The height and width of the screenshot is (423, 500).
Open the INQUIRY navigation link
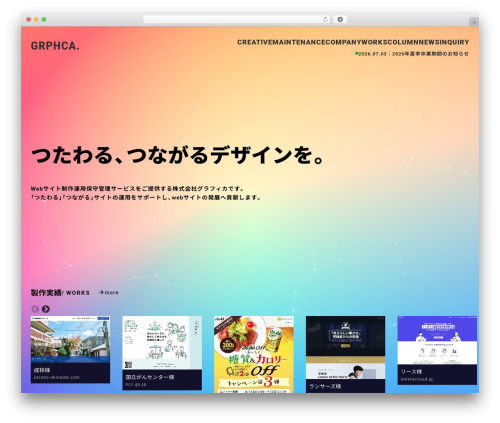(454, 42)
